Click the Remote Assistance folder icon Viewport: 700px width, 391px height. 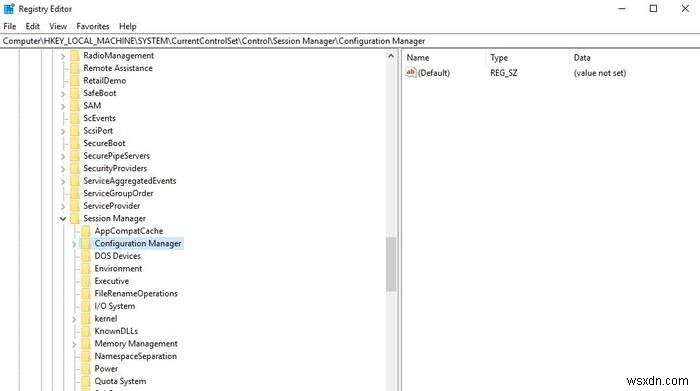(x=75, y=68)
